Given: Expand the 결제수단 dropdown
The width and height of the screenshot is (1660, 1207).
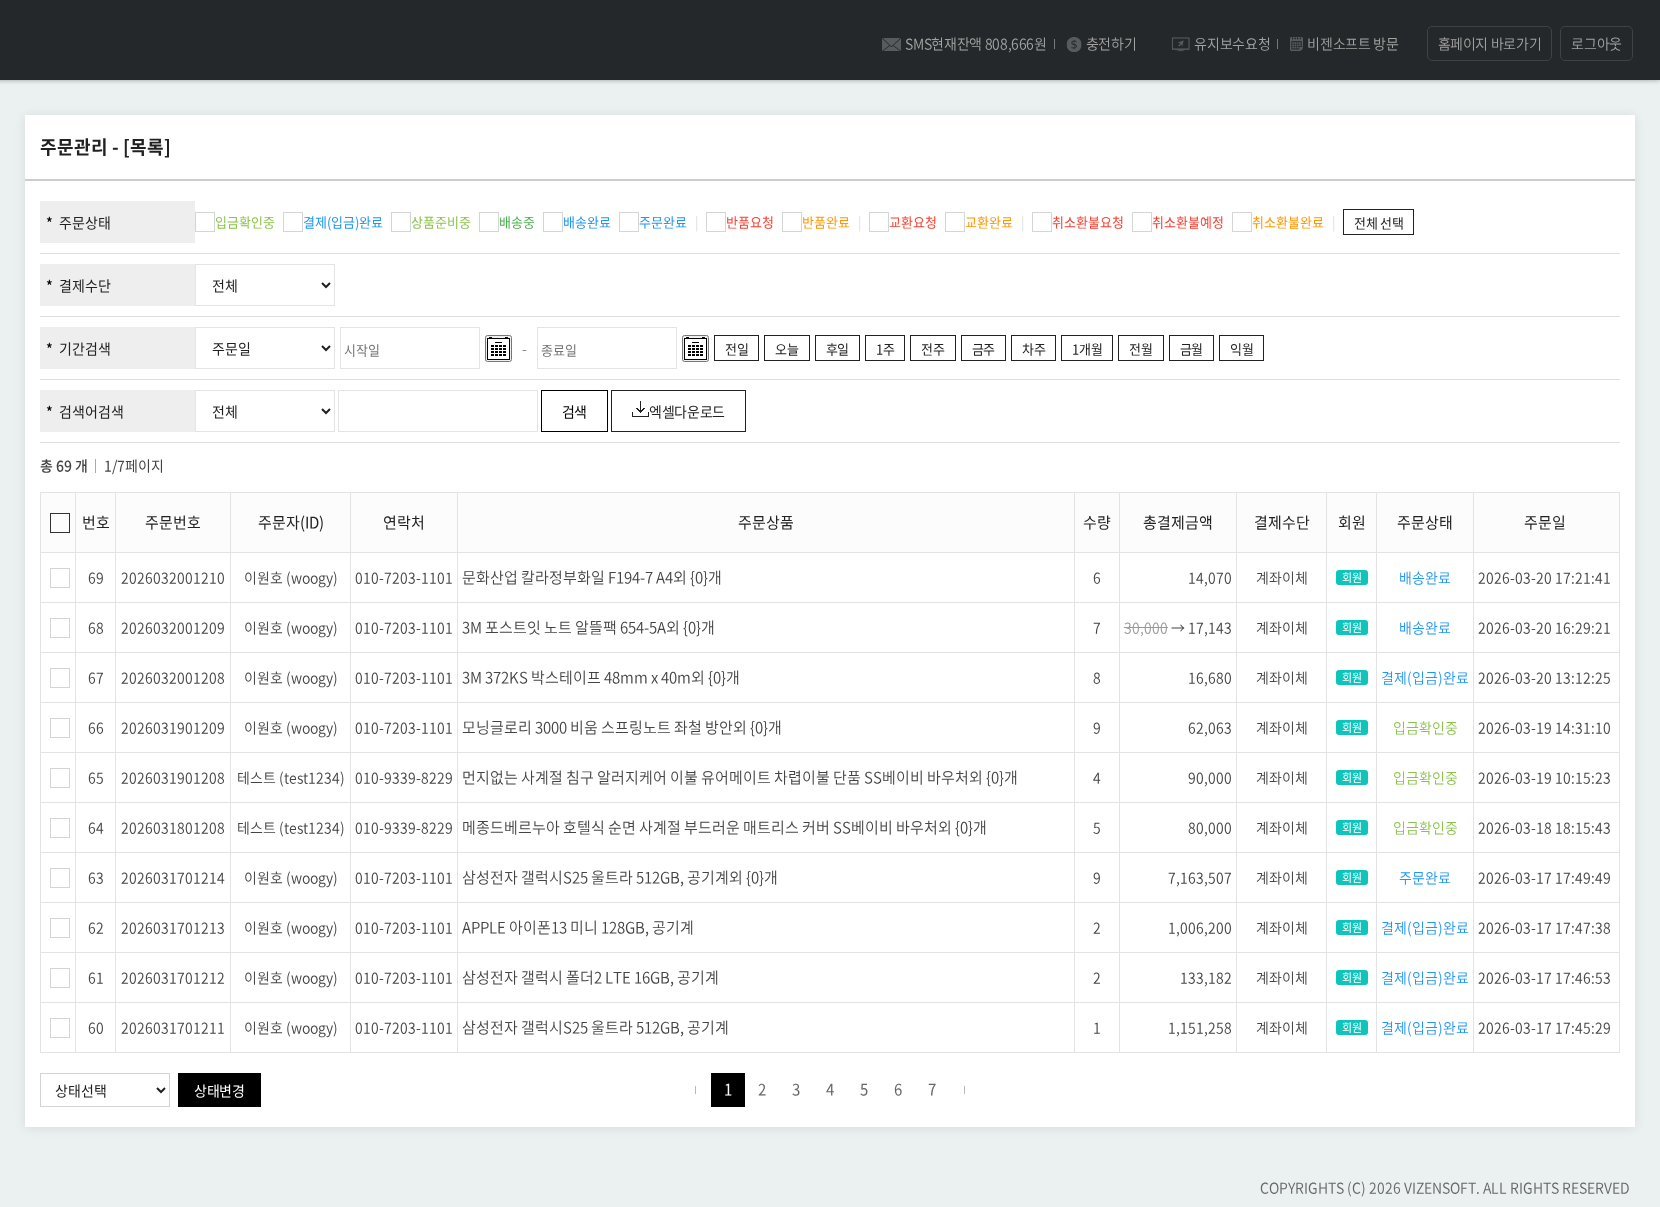Looking at the screenshot, I should 265,286.
